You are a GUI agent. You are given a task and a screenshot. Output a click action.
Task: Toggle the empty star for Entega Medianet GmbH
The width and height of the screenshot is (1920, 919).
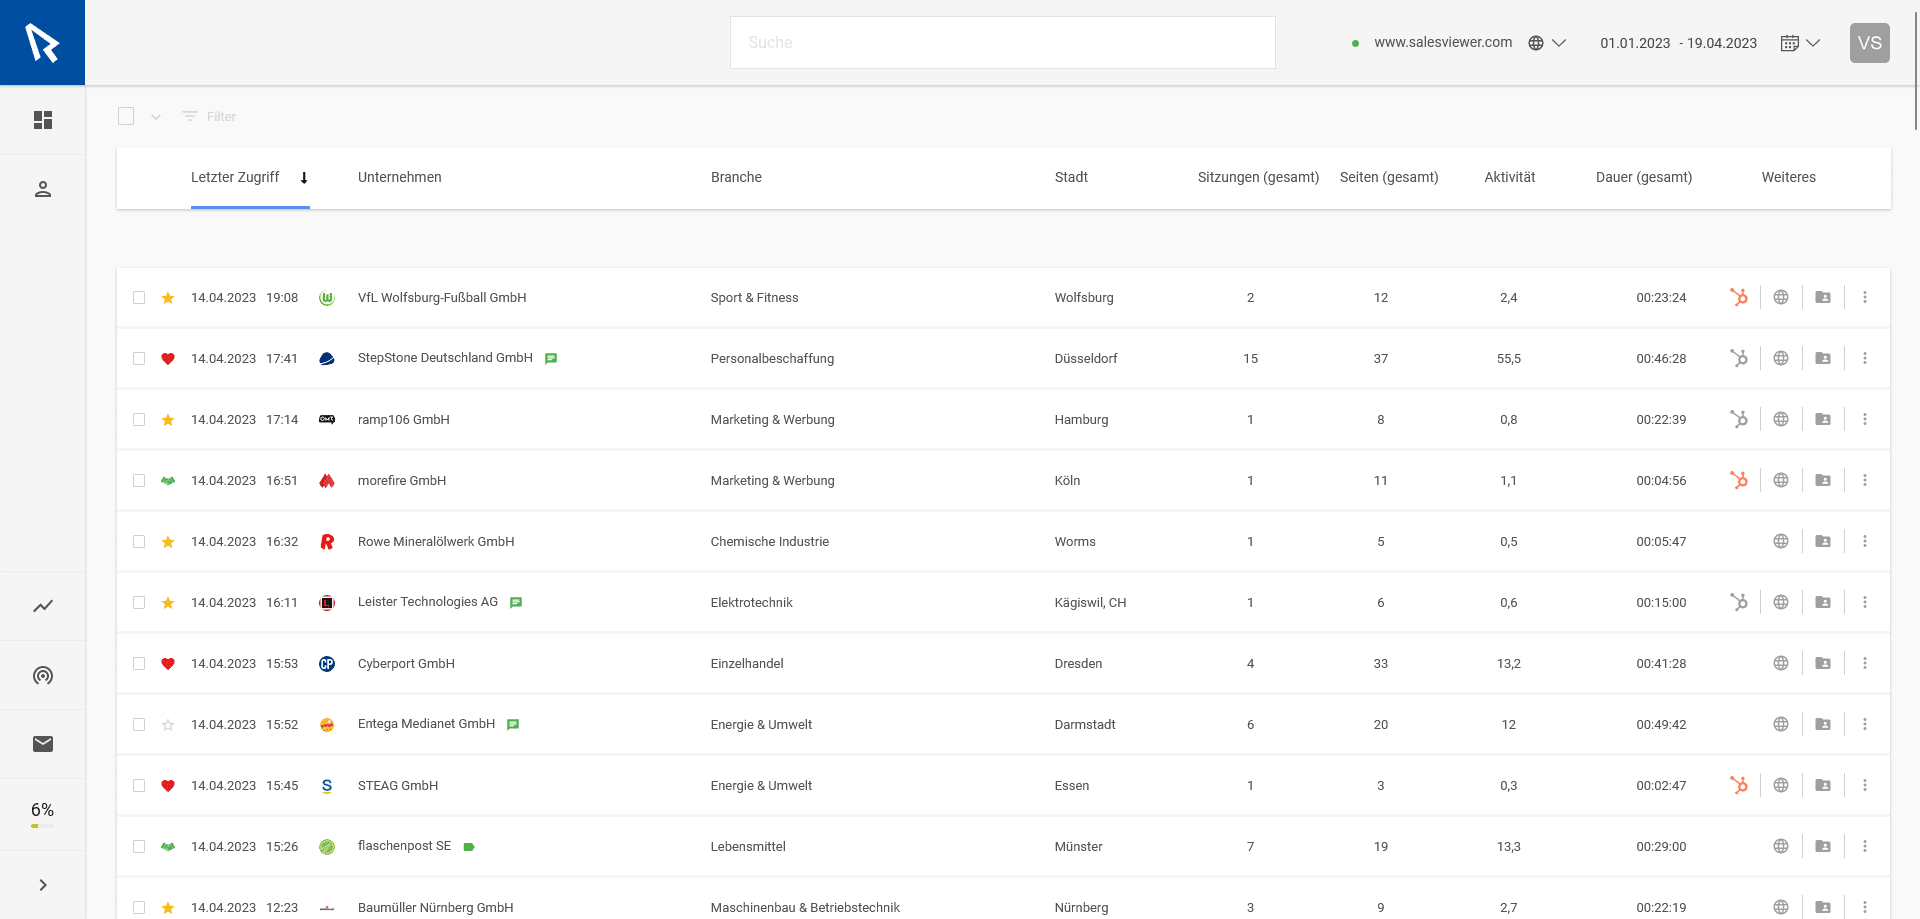(x=168, y=725)
